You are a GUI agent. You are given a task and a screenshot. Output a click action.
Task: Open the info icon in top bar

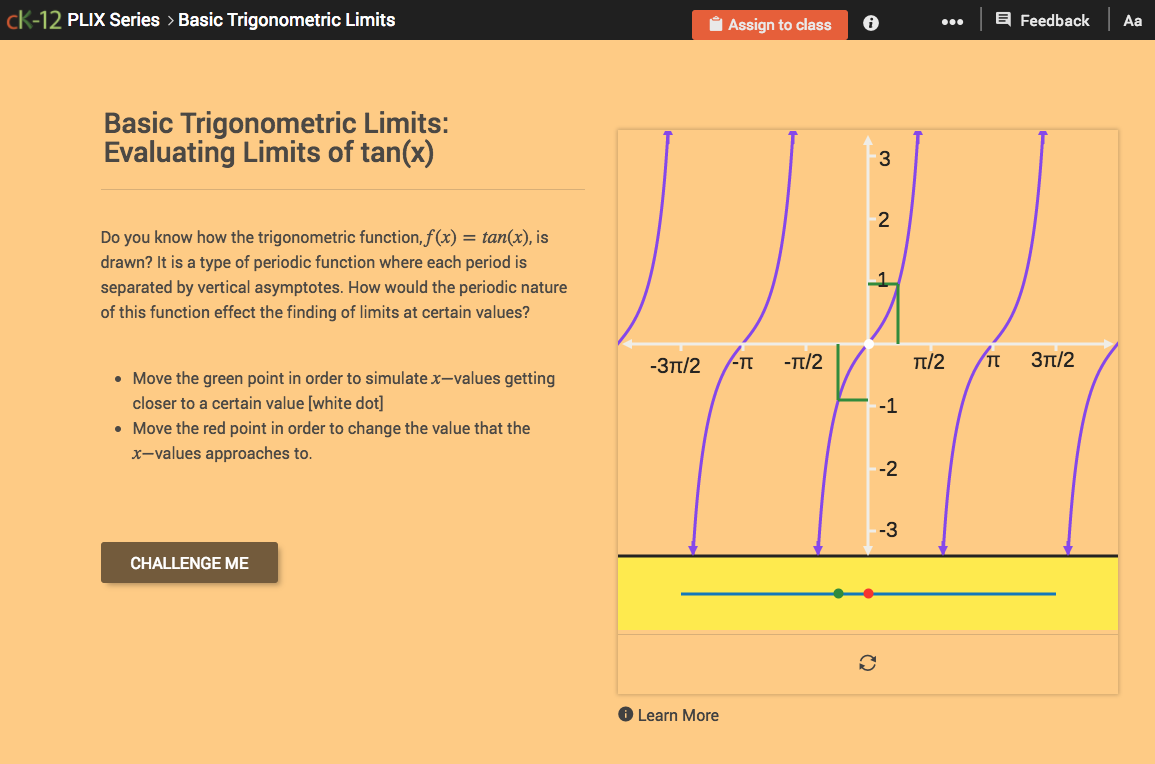(870, 23)
